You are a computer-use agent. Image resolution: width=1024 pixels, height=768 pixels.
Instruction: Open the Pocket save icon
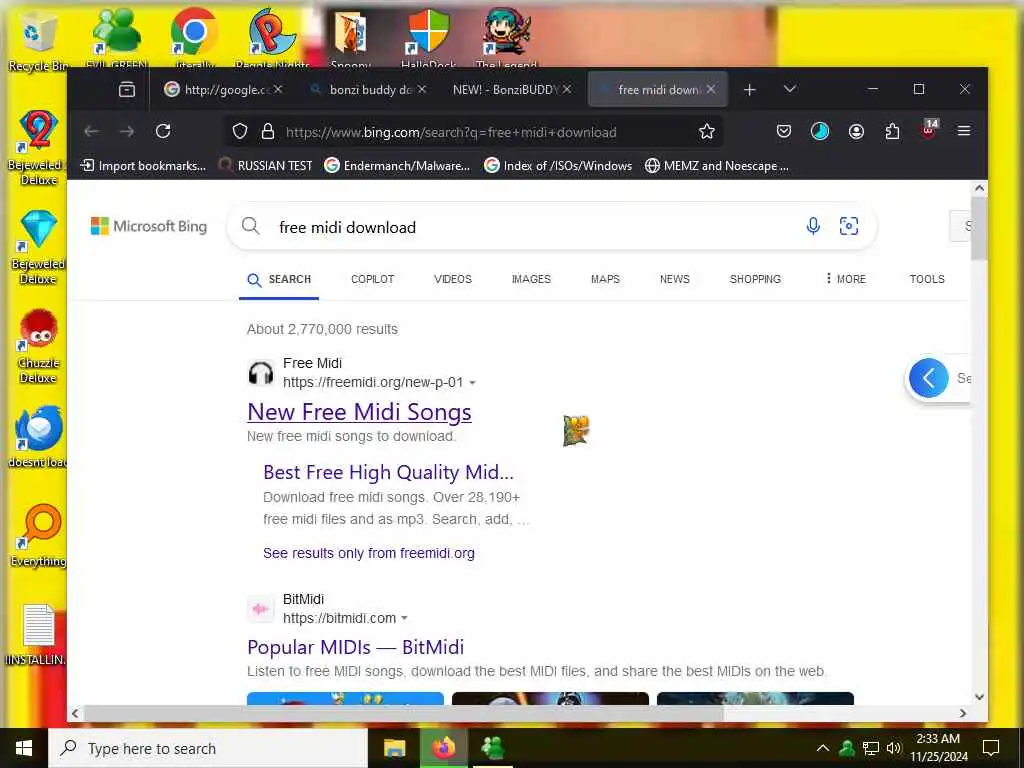click(x=784, y=131)
